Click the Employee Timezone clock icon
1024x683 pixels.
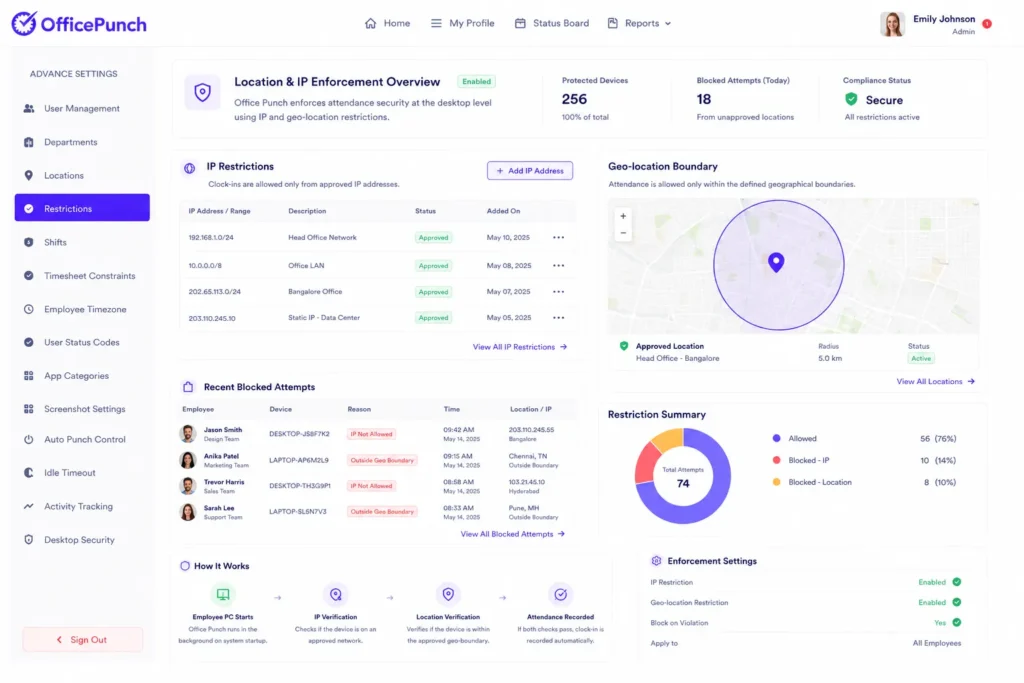point(29,309)
